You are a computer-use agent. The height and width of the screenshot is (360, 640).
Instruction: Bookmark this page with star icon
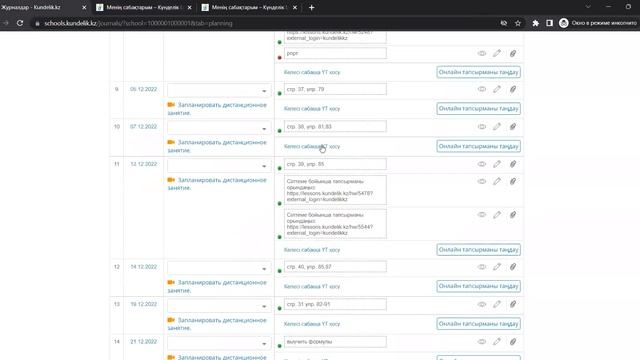pos(518,23)
